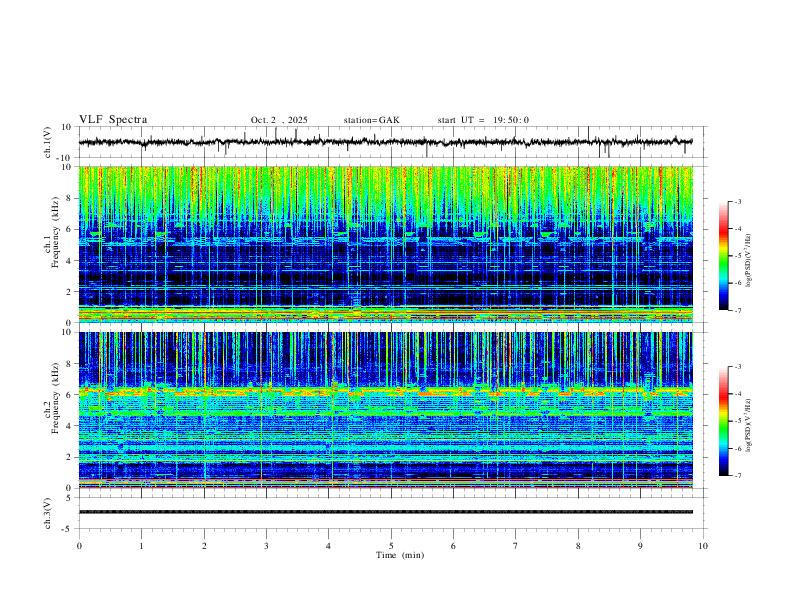The height and width of the screenshot is (612, 792).
Task: Click the time axis tick label '5'
Action: click(x=391, y=546)
